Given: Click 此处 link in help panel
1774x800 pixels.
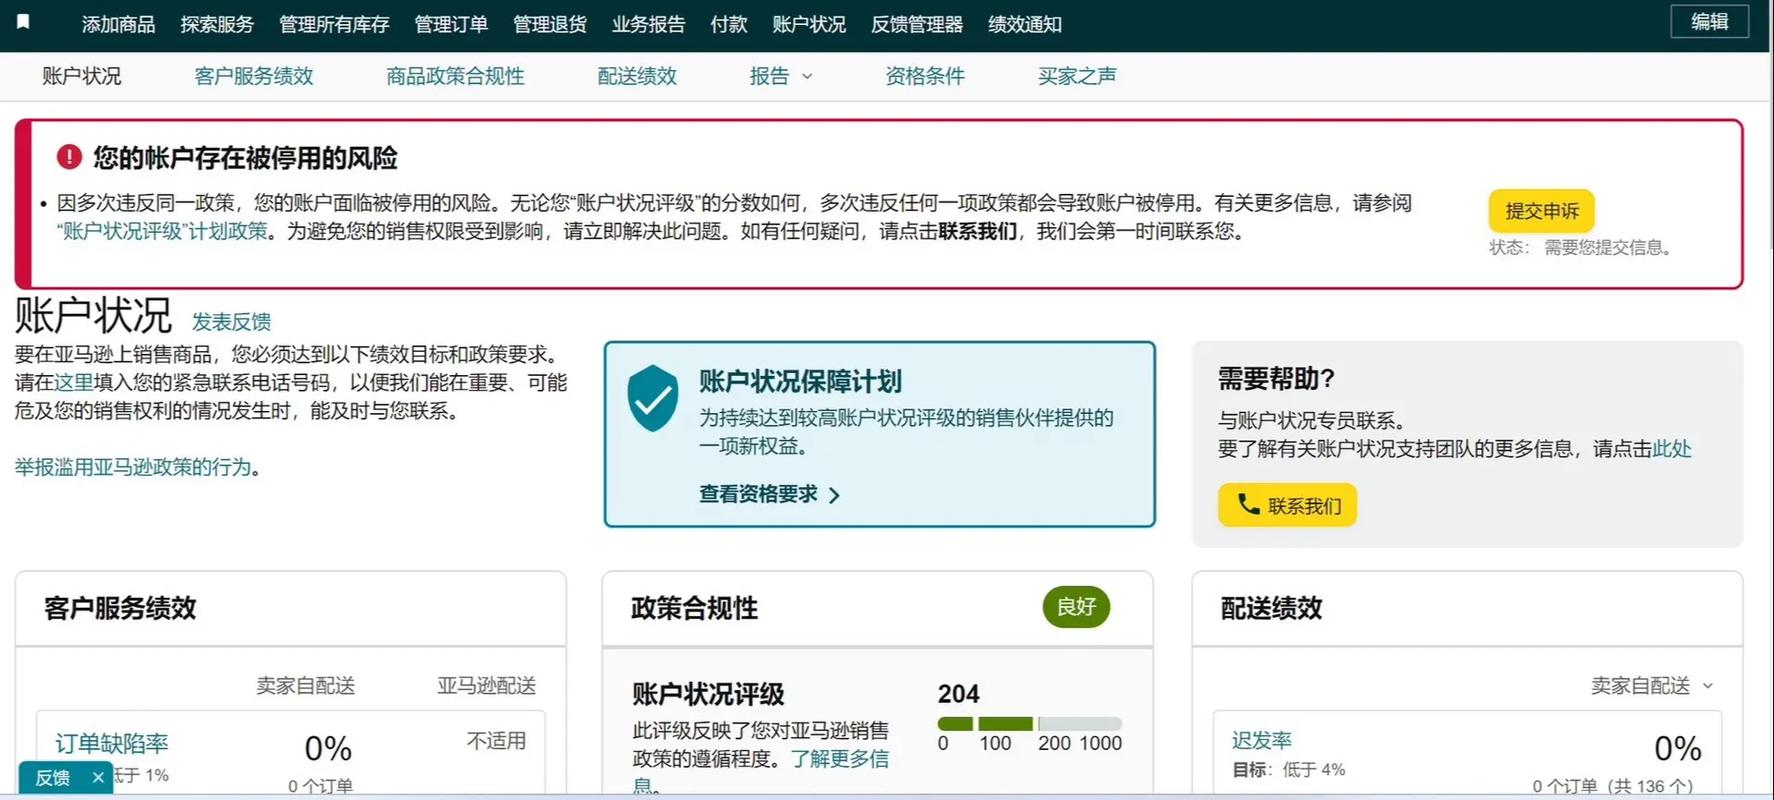Looking at the screenshot, I should click(1671, 449).
